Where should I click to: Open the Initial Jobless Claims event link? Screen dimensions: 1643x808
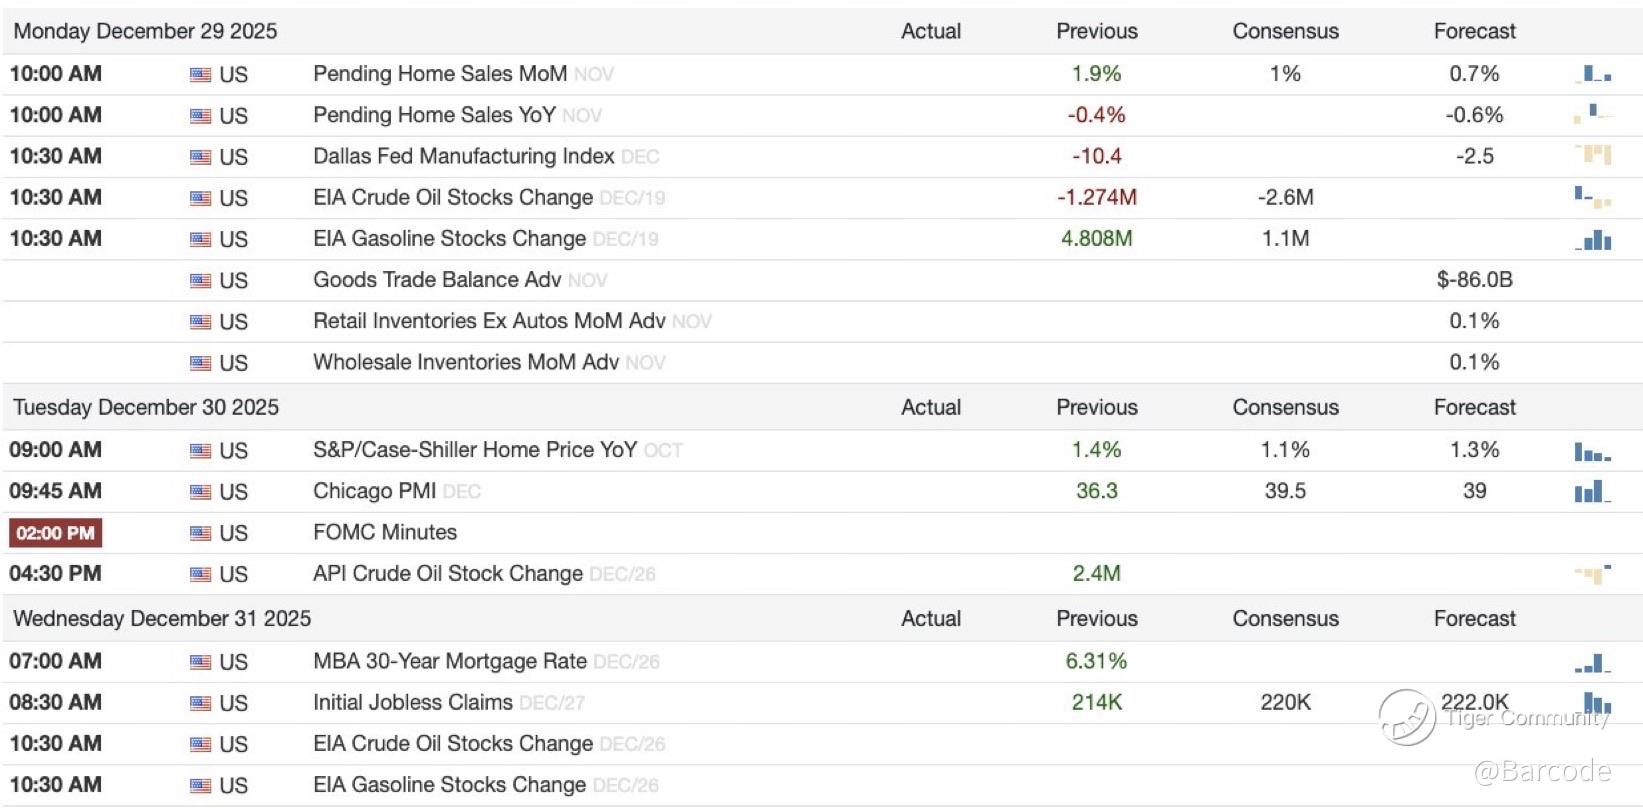412,703
